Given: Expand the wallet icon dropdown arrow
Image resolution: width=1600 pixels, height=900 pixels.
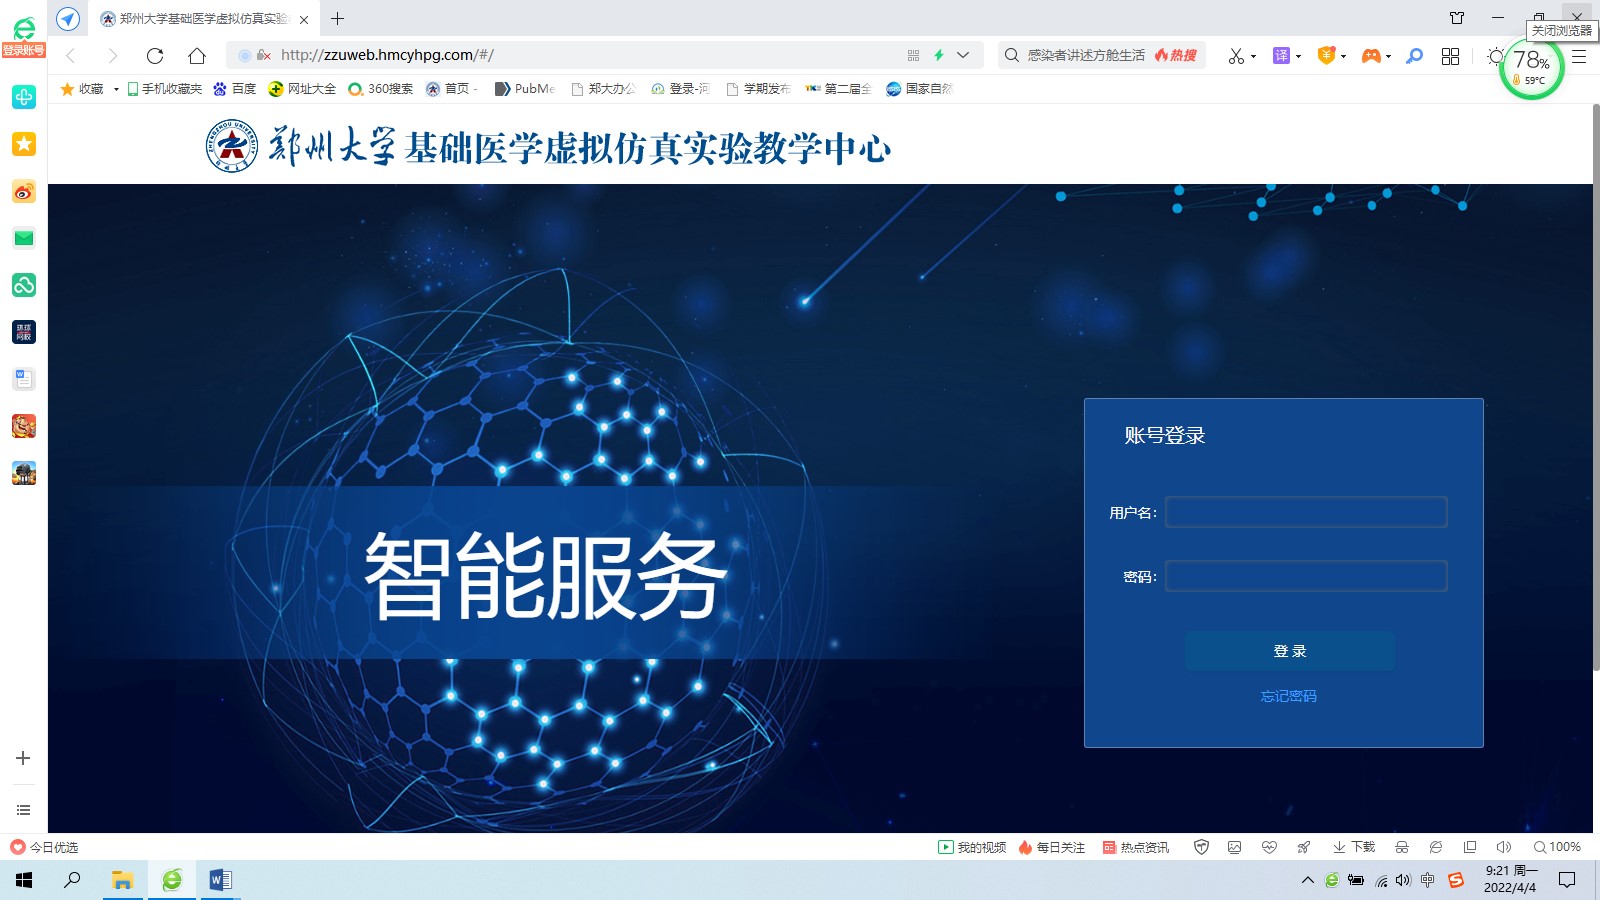Looking at the screenshot, I should (1343, 57).
